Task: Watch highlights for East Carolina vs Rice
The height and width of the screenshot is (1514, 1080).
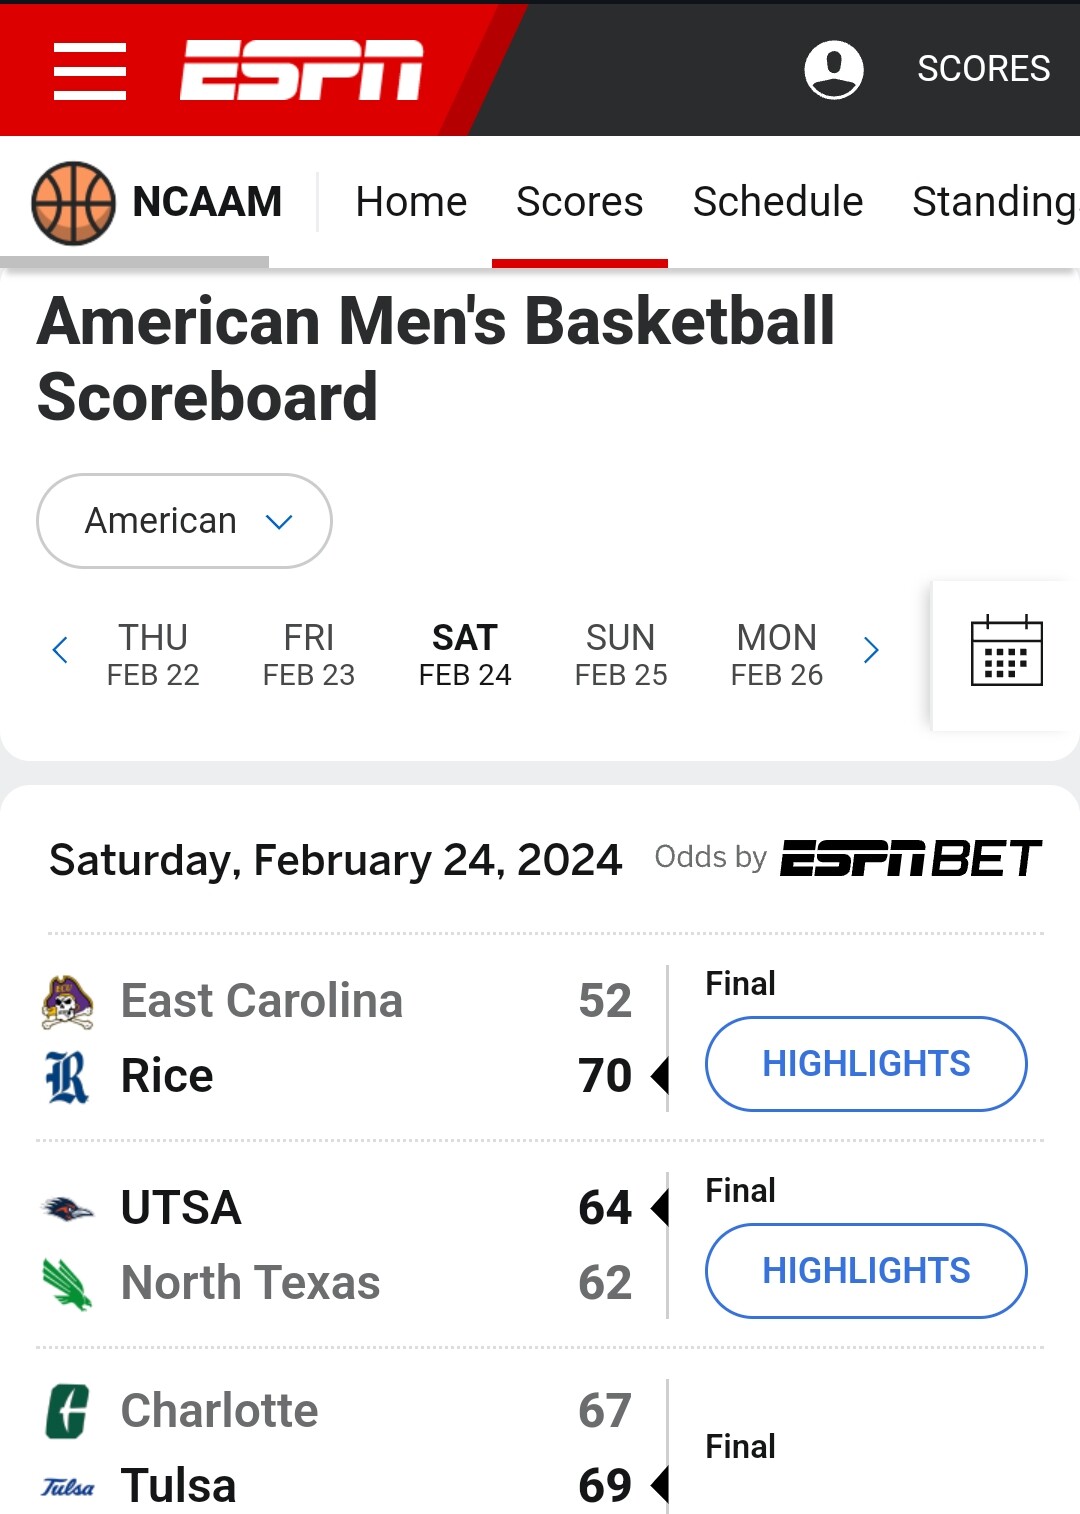Action: pos(866,1064)
